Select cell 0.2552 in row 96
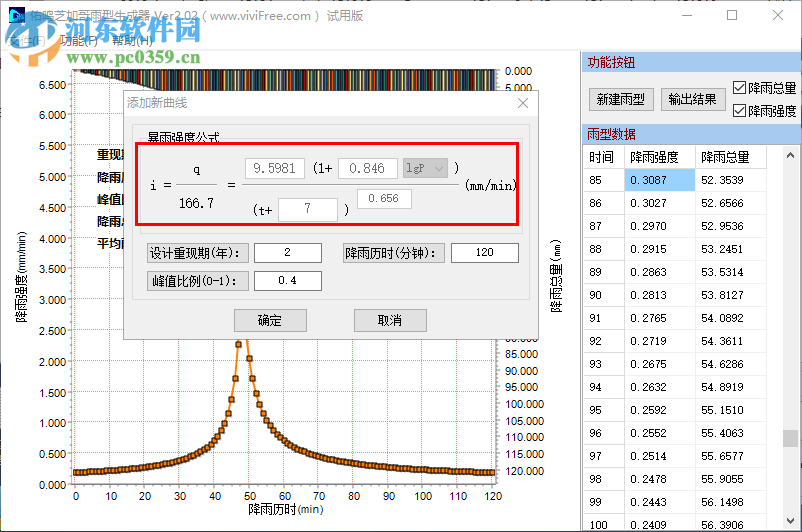 click(x=659, y=433)
